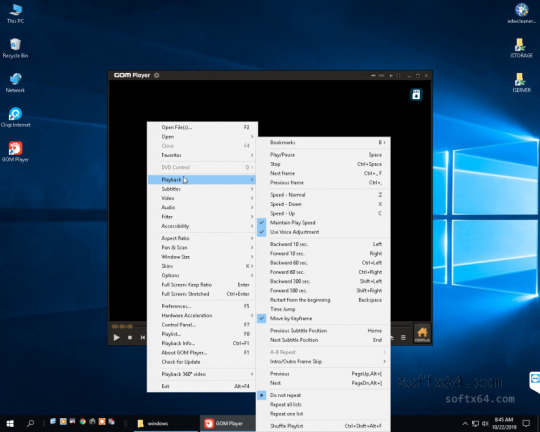The width and height of the screenshot is (540, 432).
Task: Select Do not repeat option
Action: (x=323, y=395)
